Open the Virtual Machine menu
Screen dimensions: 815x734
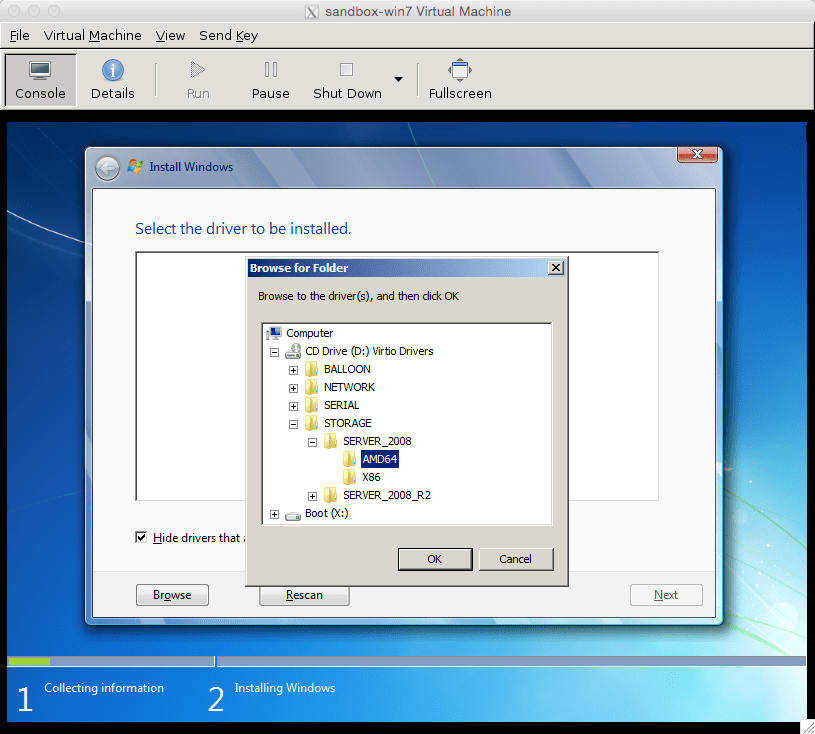(x=93, y=35)
